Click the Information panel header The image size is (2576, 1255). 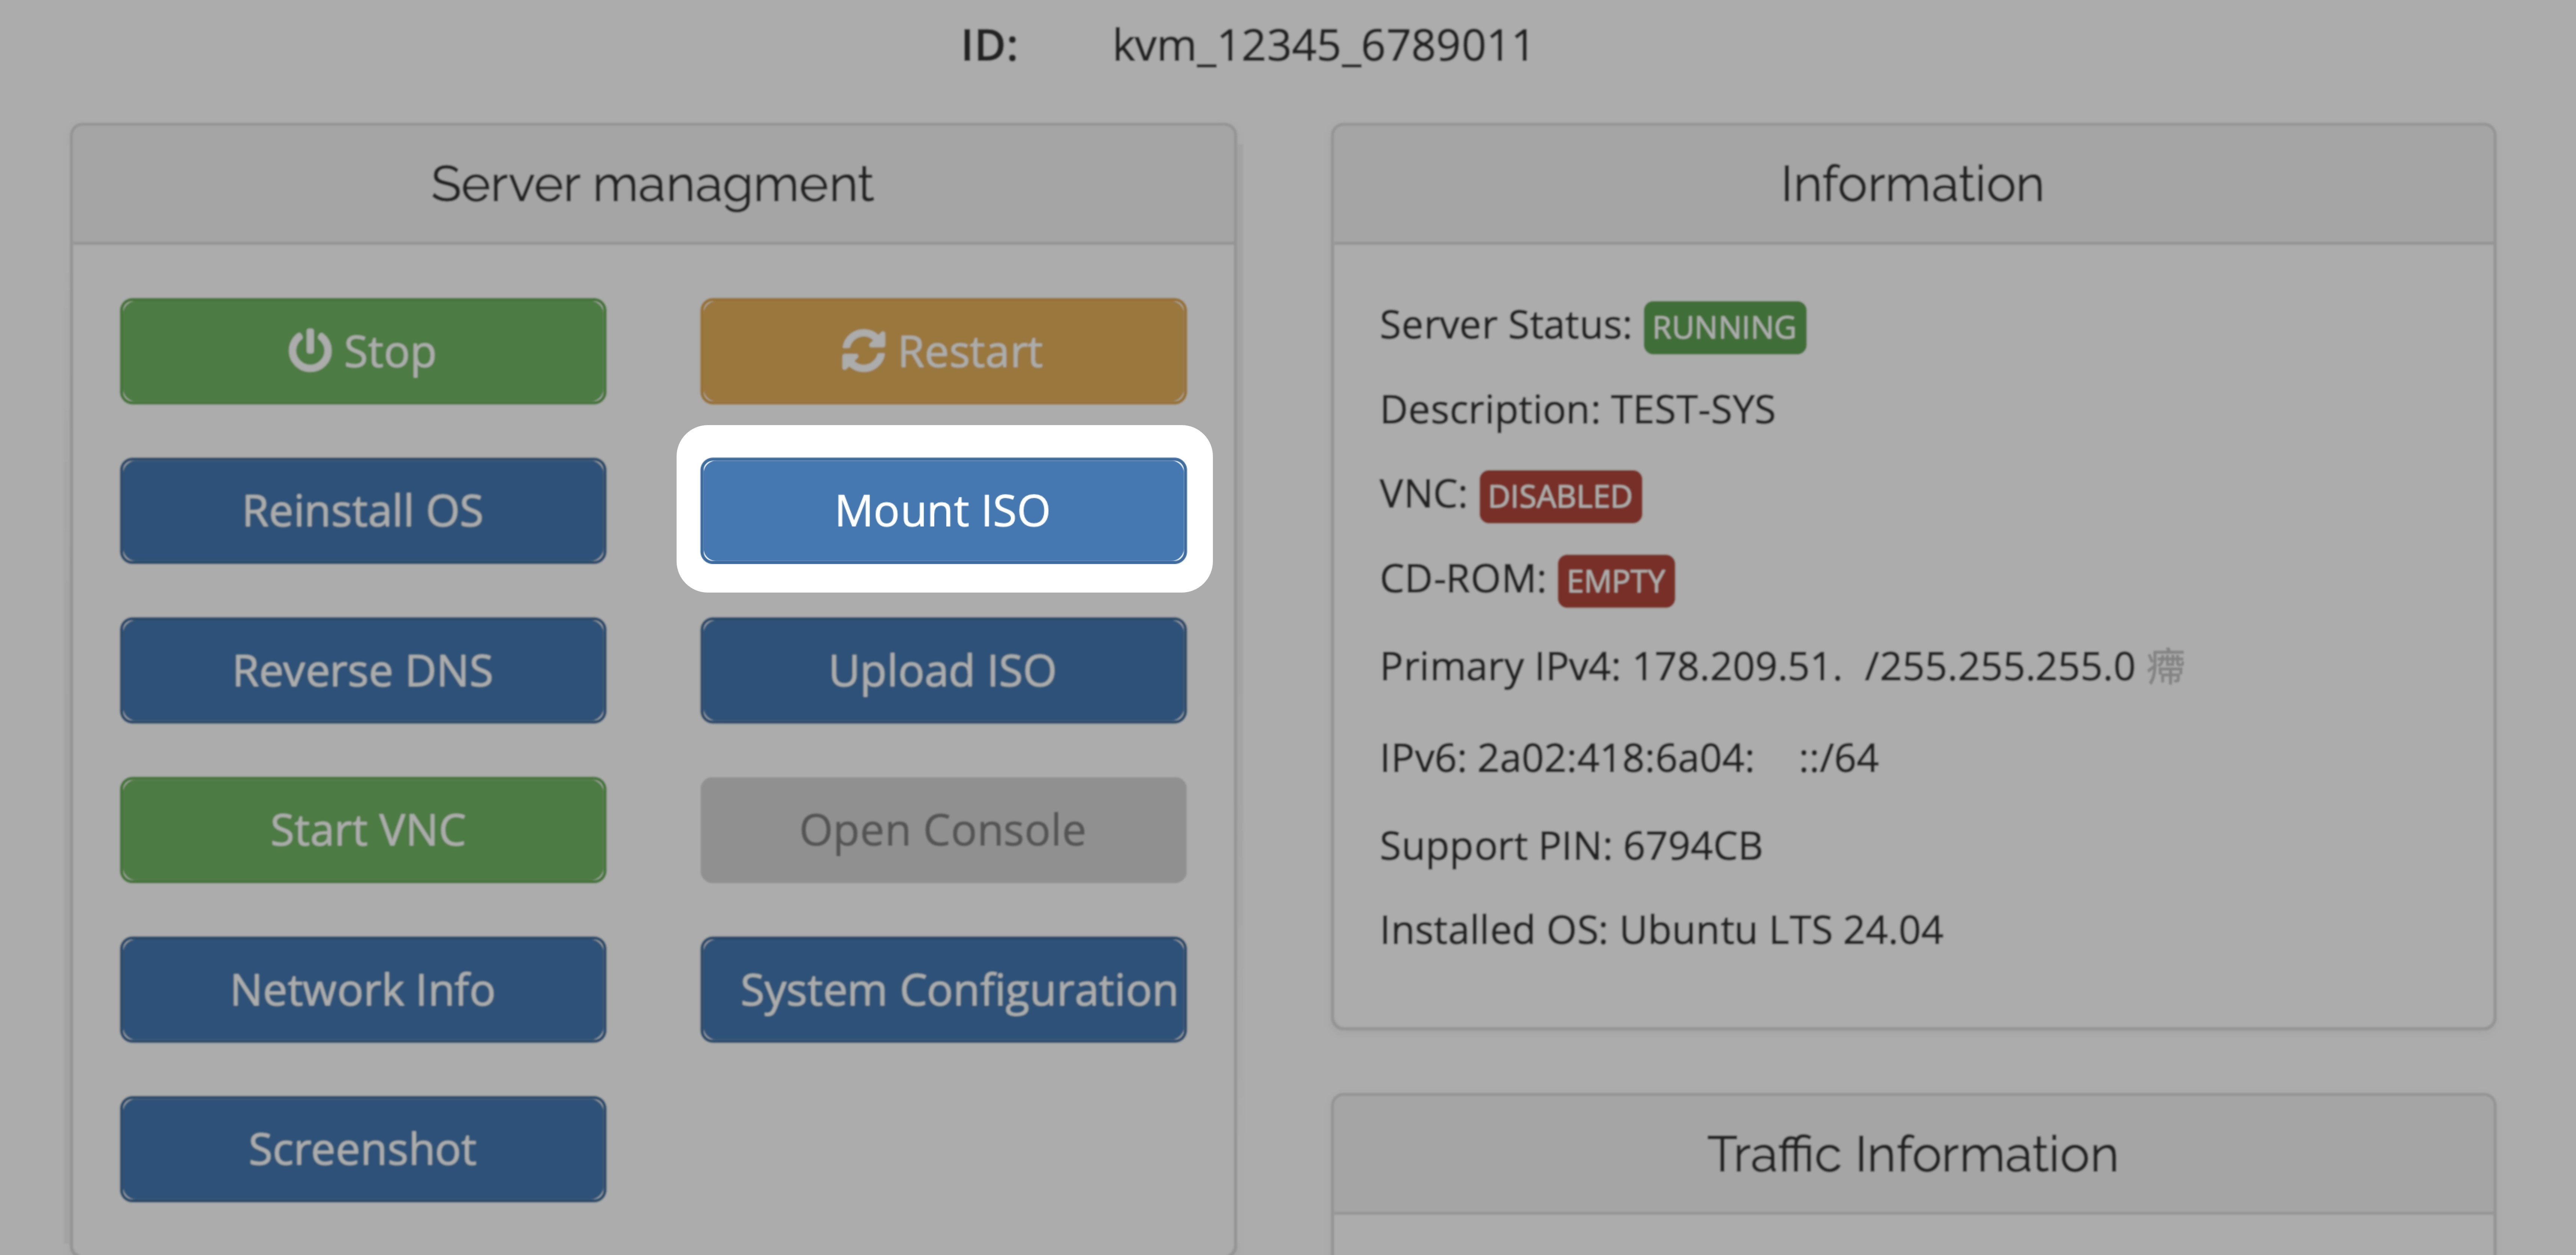[x=1912, y=184]
